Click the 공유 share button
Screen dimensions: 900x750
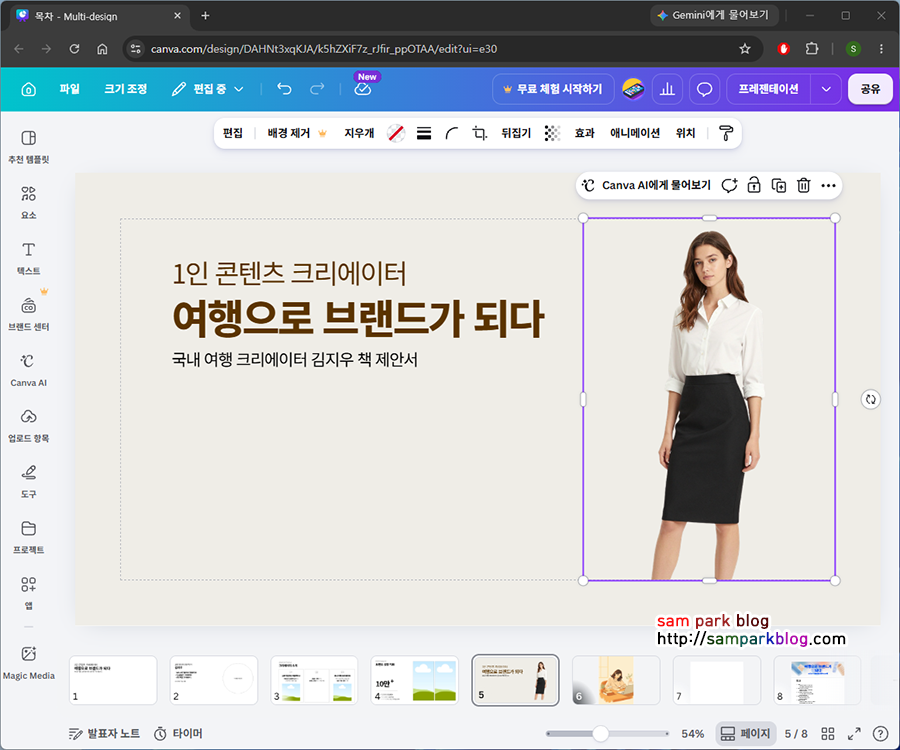pos(870,89)
